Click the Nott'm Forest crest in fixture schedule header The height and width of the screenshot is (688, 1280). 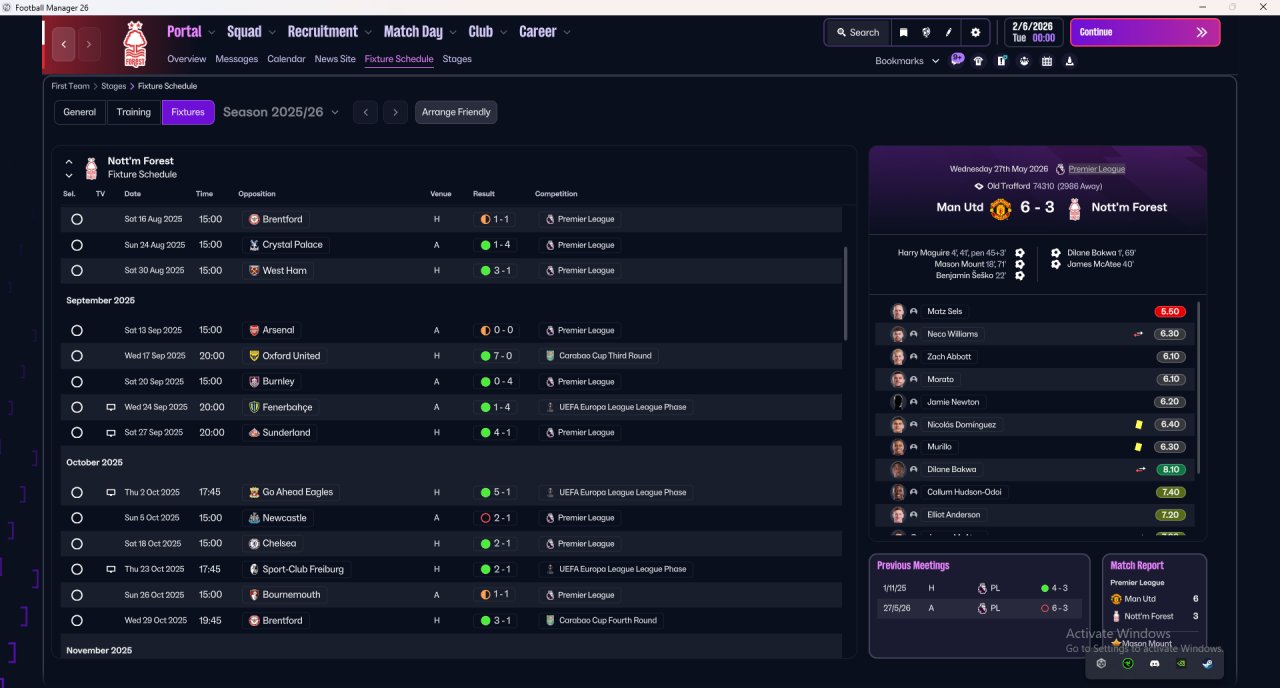click(91, 167)
